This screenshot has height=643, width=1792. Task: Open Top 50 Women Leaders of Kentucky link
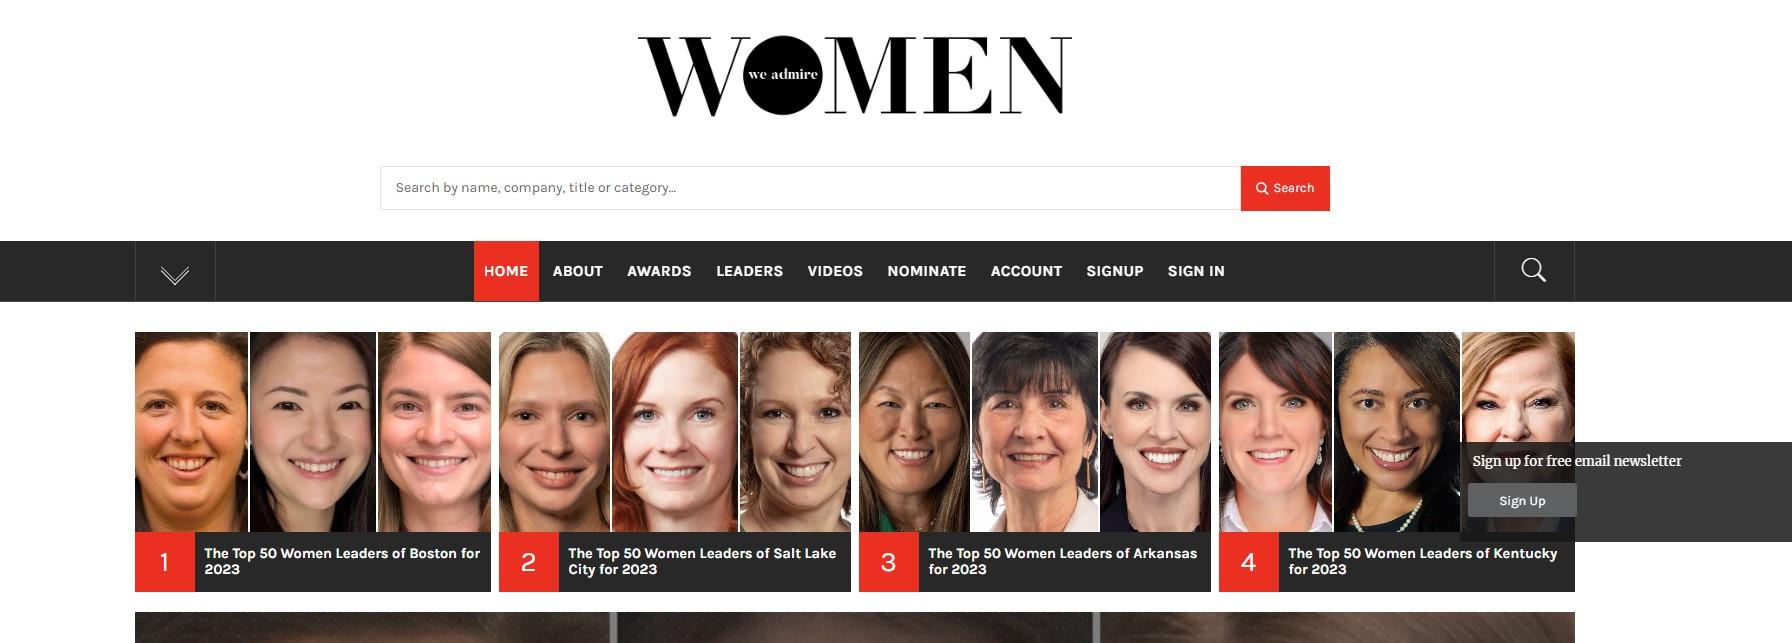click(1422, 561)
